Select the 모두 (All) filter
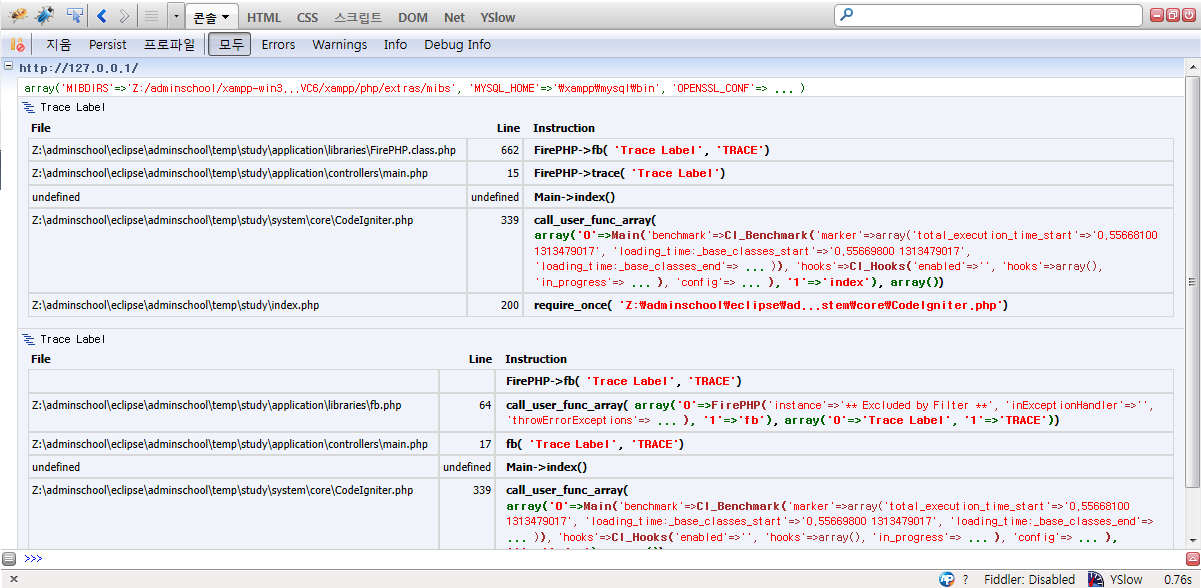The image size is (1201, 588). click(229, 45)
